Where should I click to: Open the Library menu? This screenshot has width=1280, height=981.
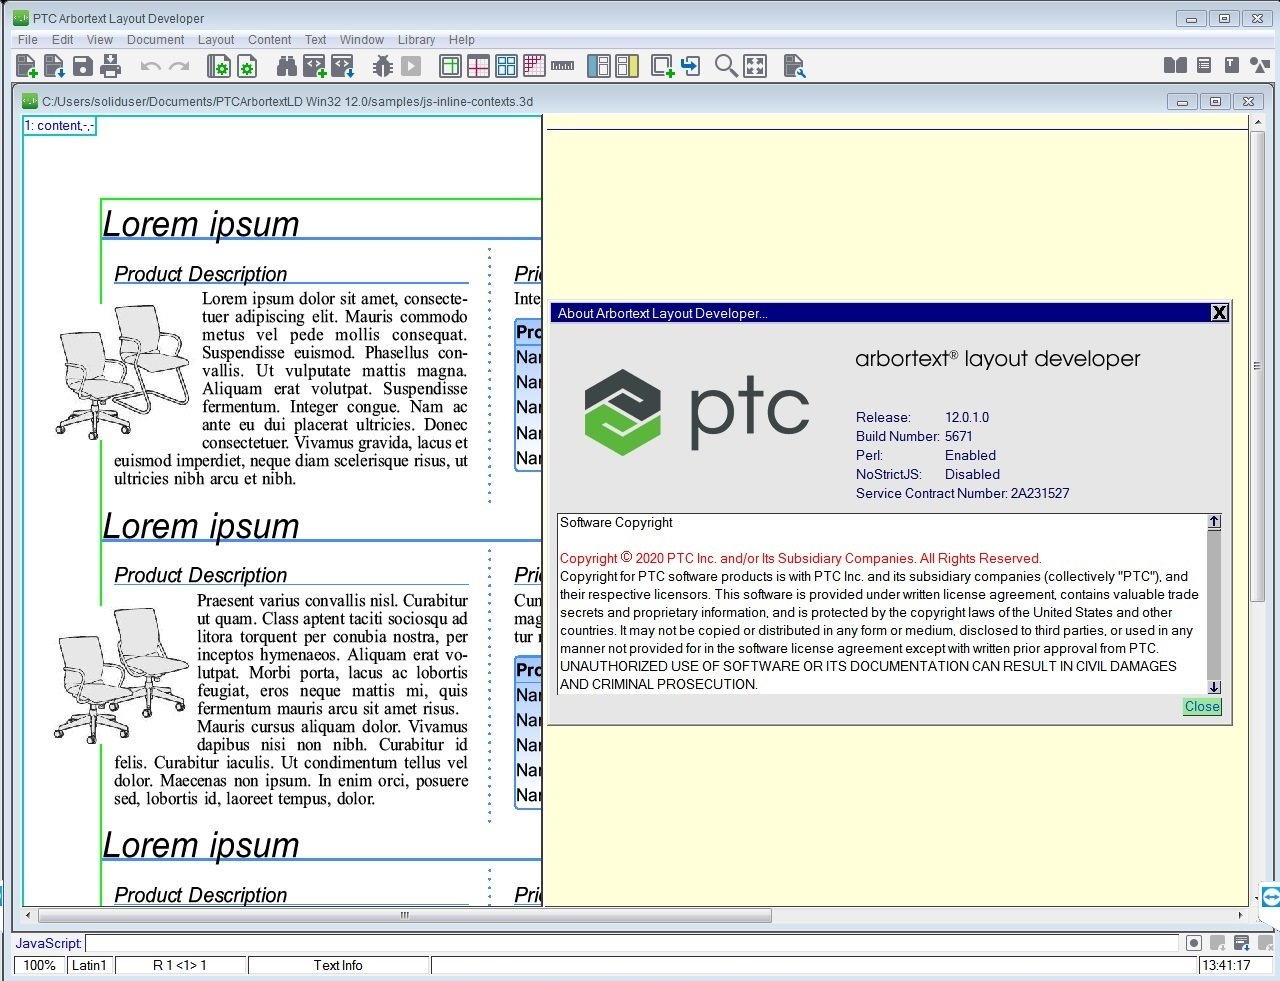tap(416, 40)
